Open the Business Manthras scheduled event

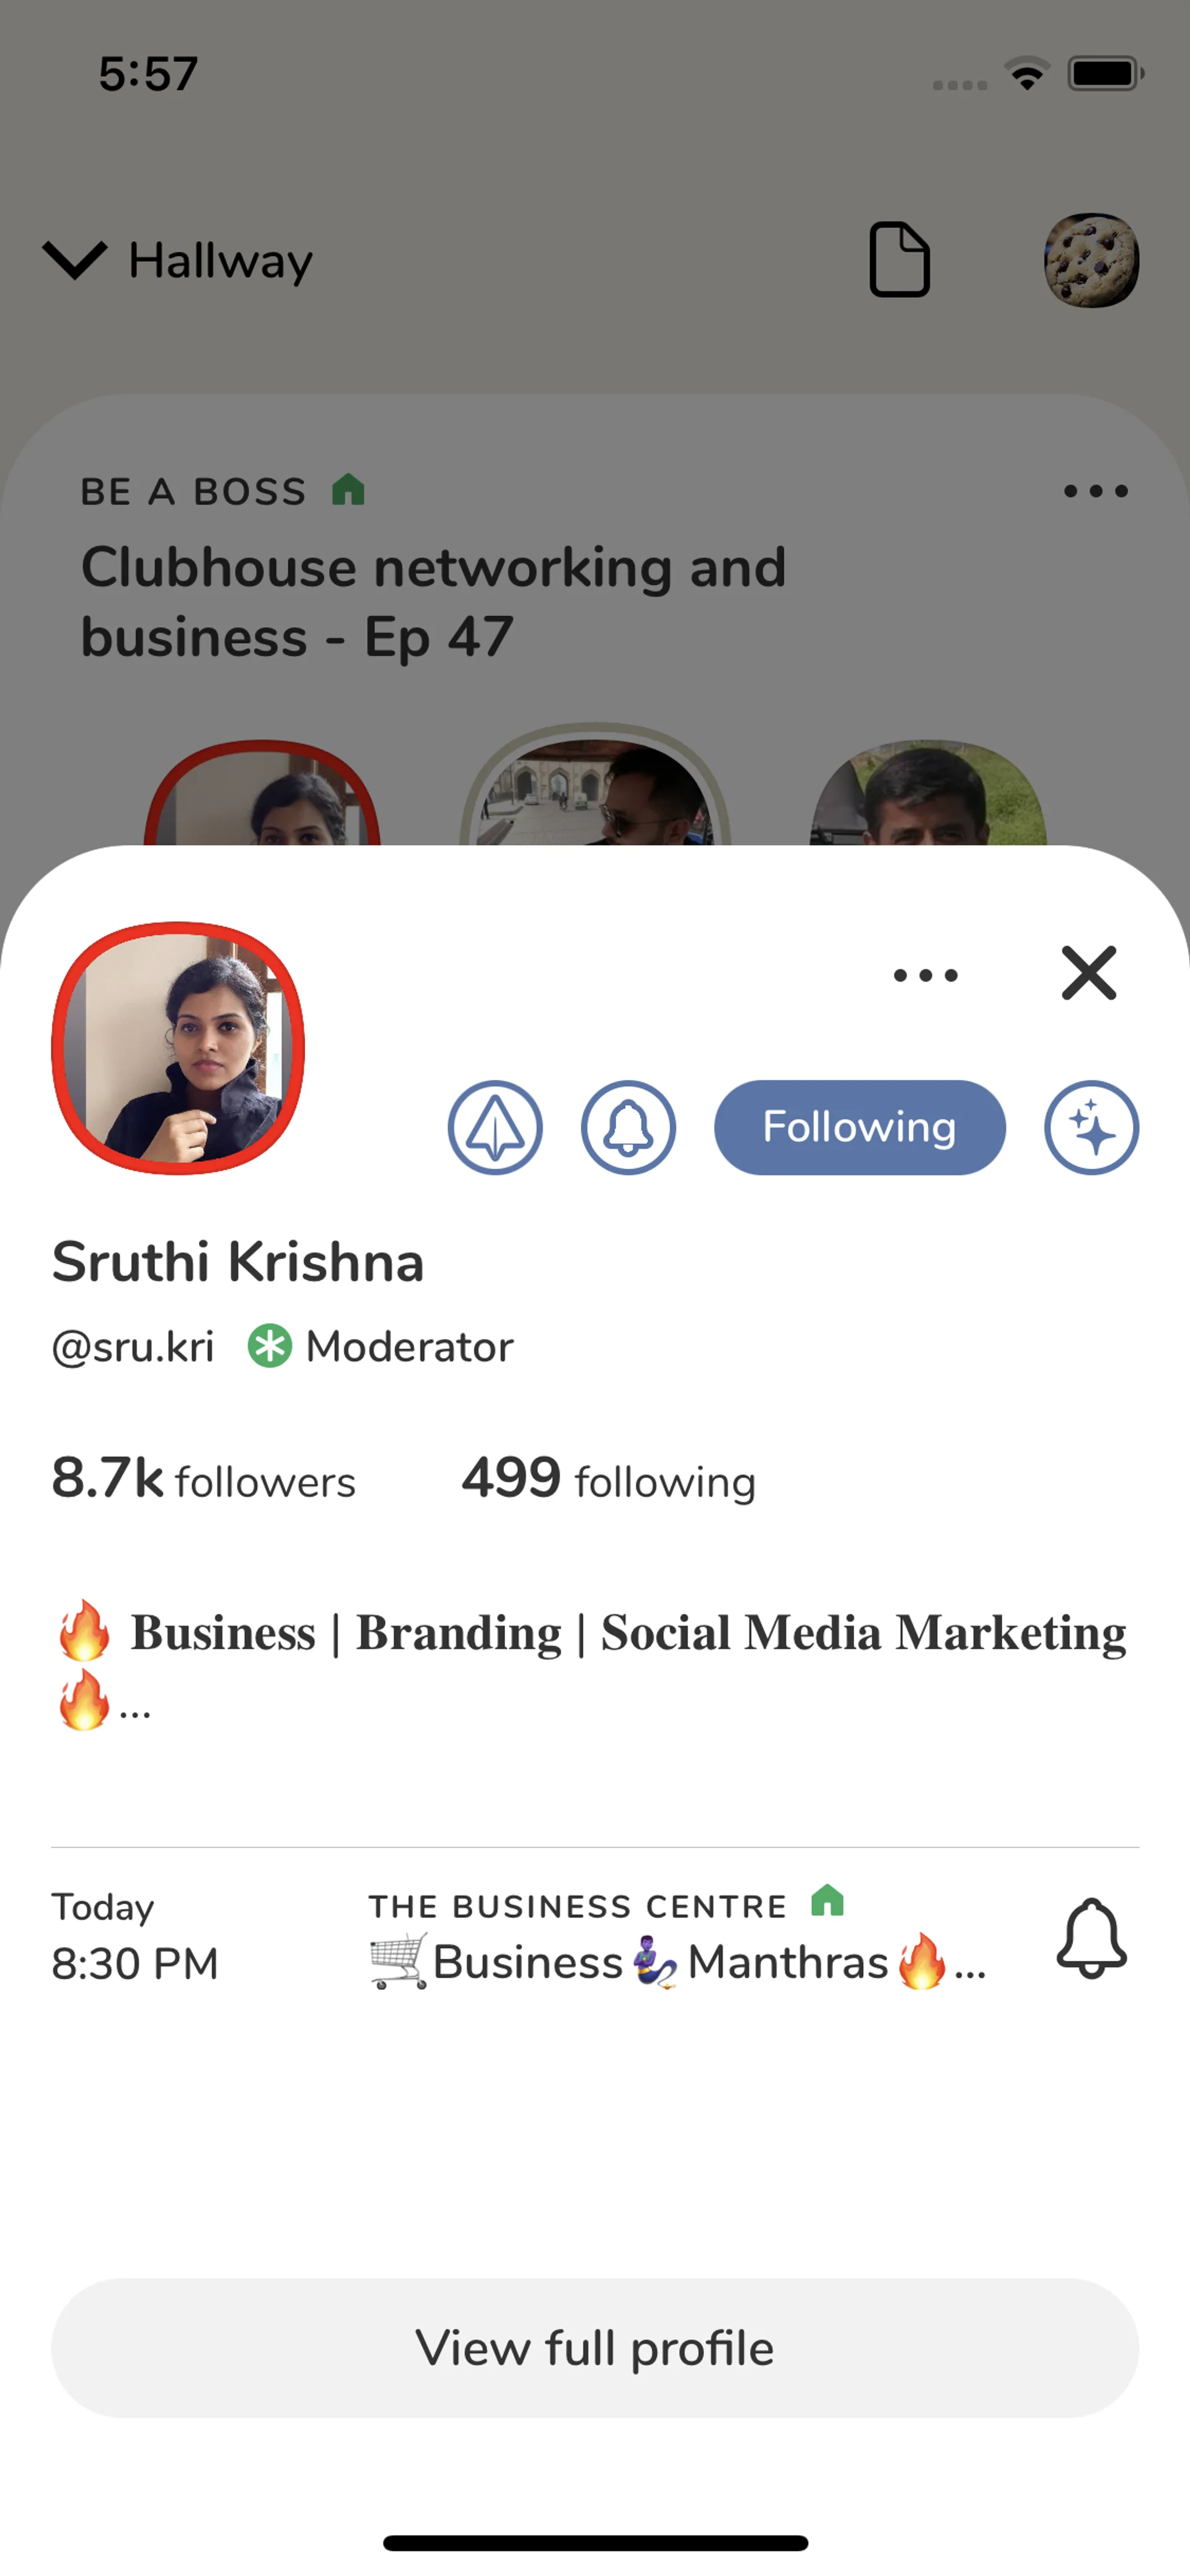coord(676,1961)
